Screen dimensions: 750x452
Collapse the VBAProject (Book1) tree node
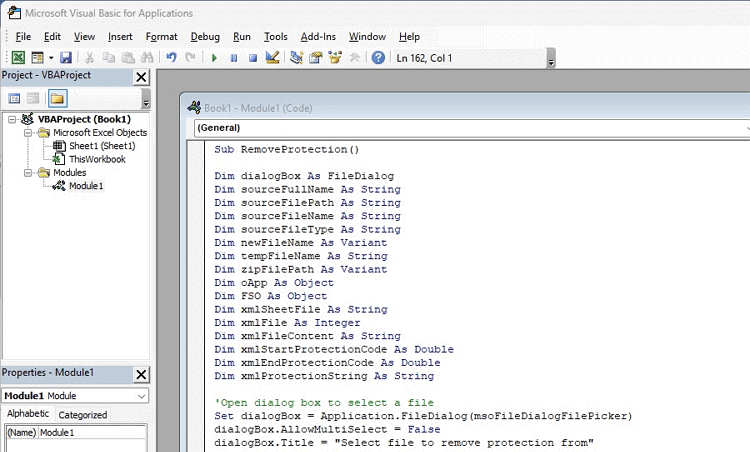point(12,119)
